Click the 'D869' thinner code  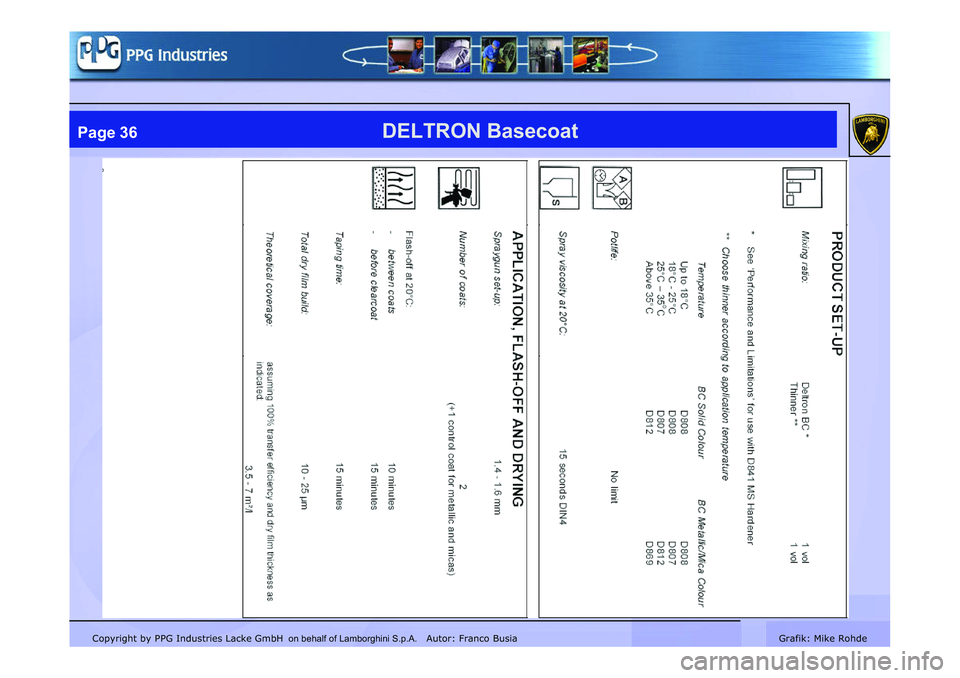coord(649,553)
